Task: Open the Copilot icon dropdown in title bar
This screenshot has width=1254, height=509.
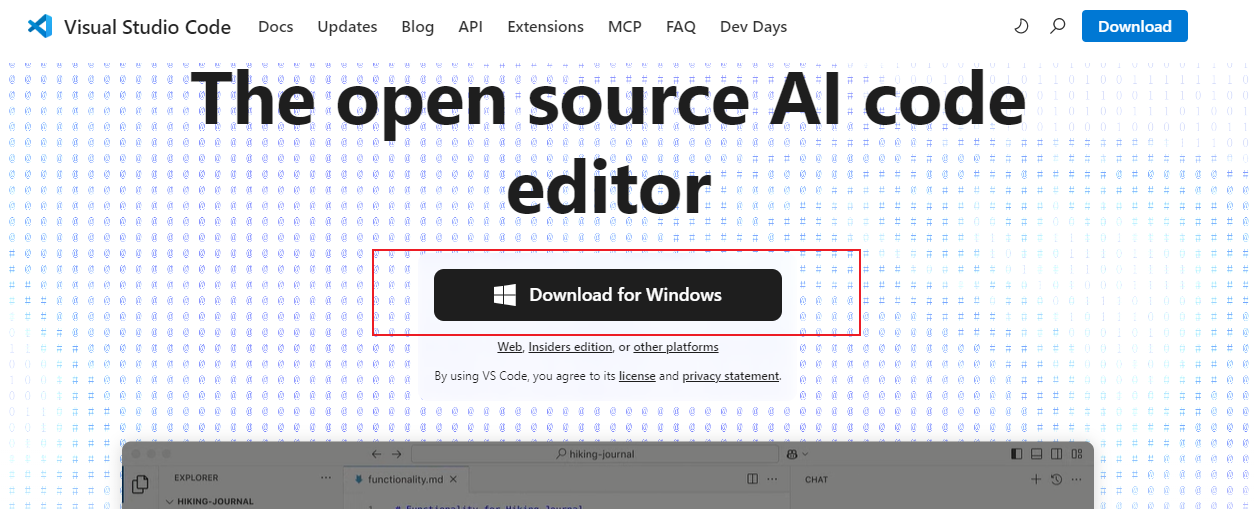Action: pos(797,454)
